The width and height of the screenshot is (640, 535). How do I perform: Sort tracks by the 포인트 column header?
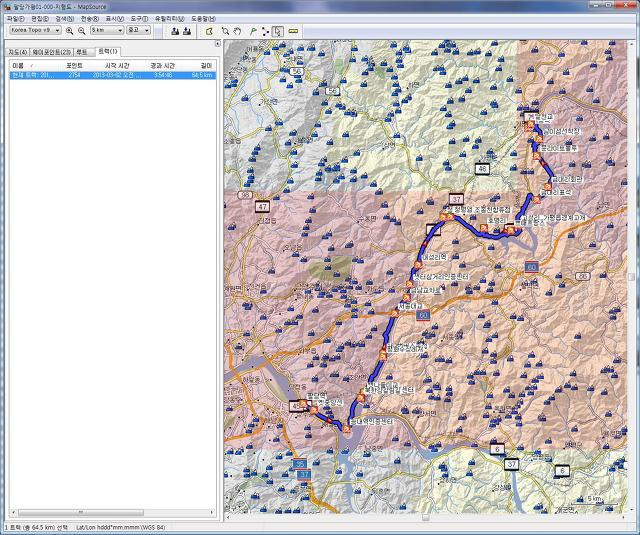click(x=74, y=66)
